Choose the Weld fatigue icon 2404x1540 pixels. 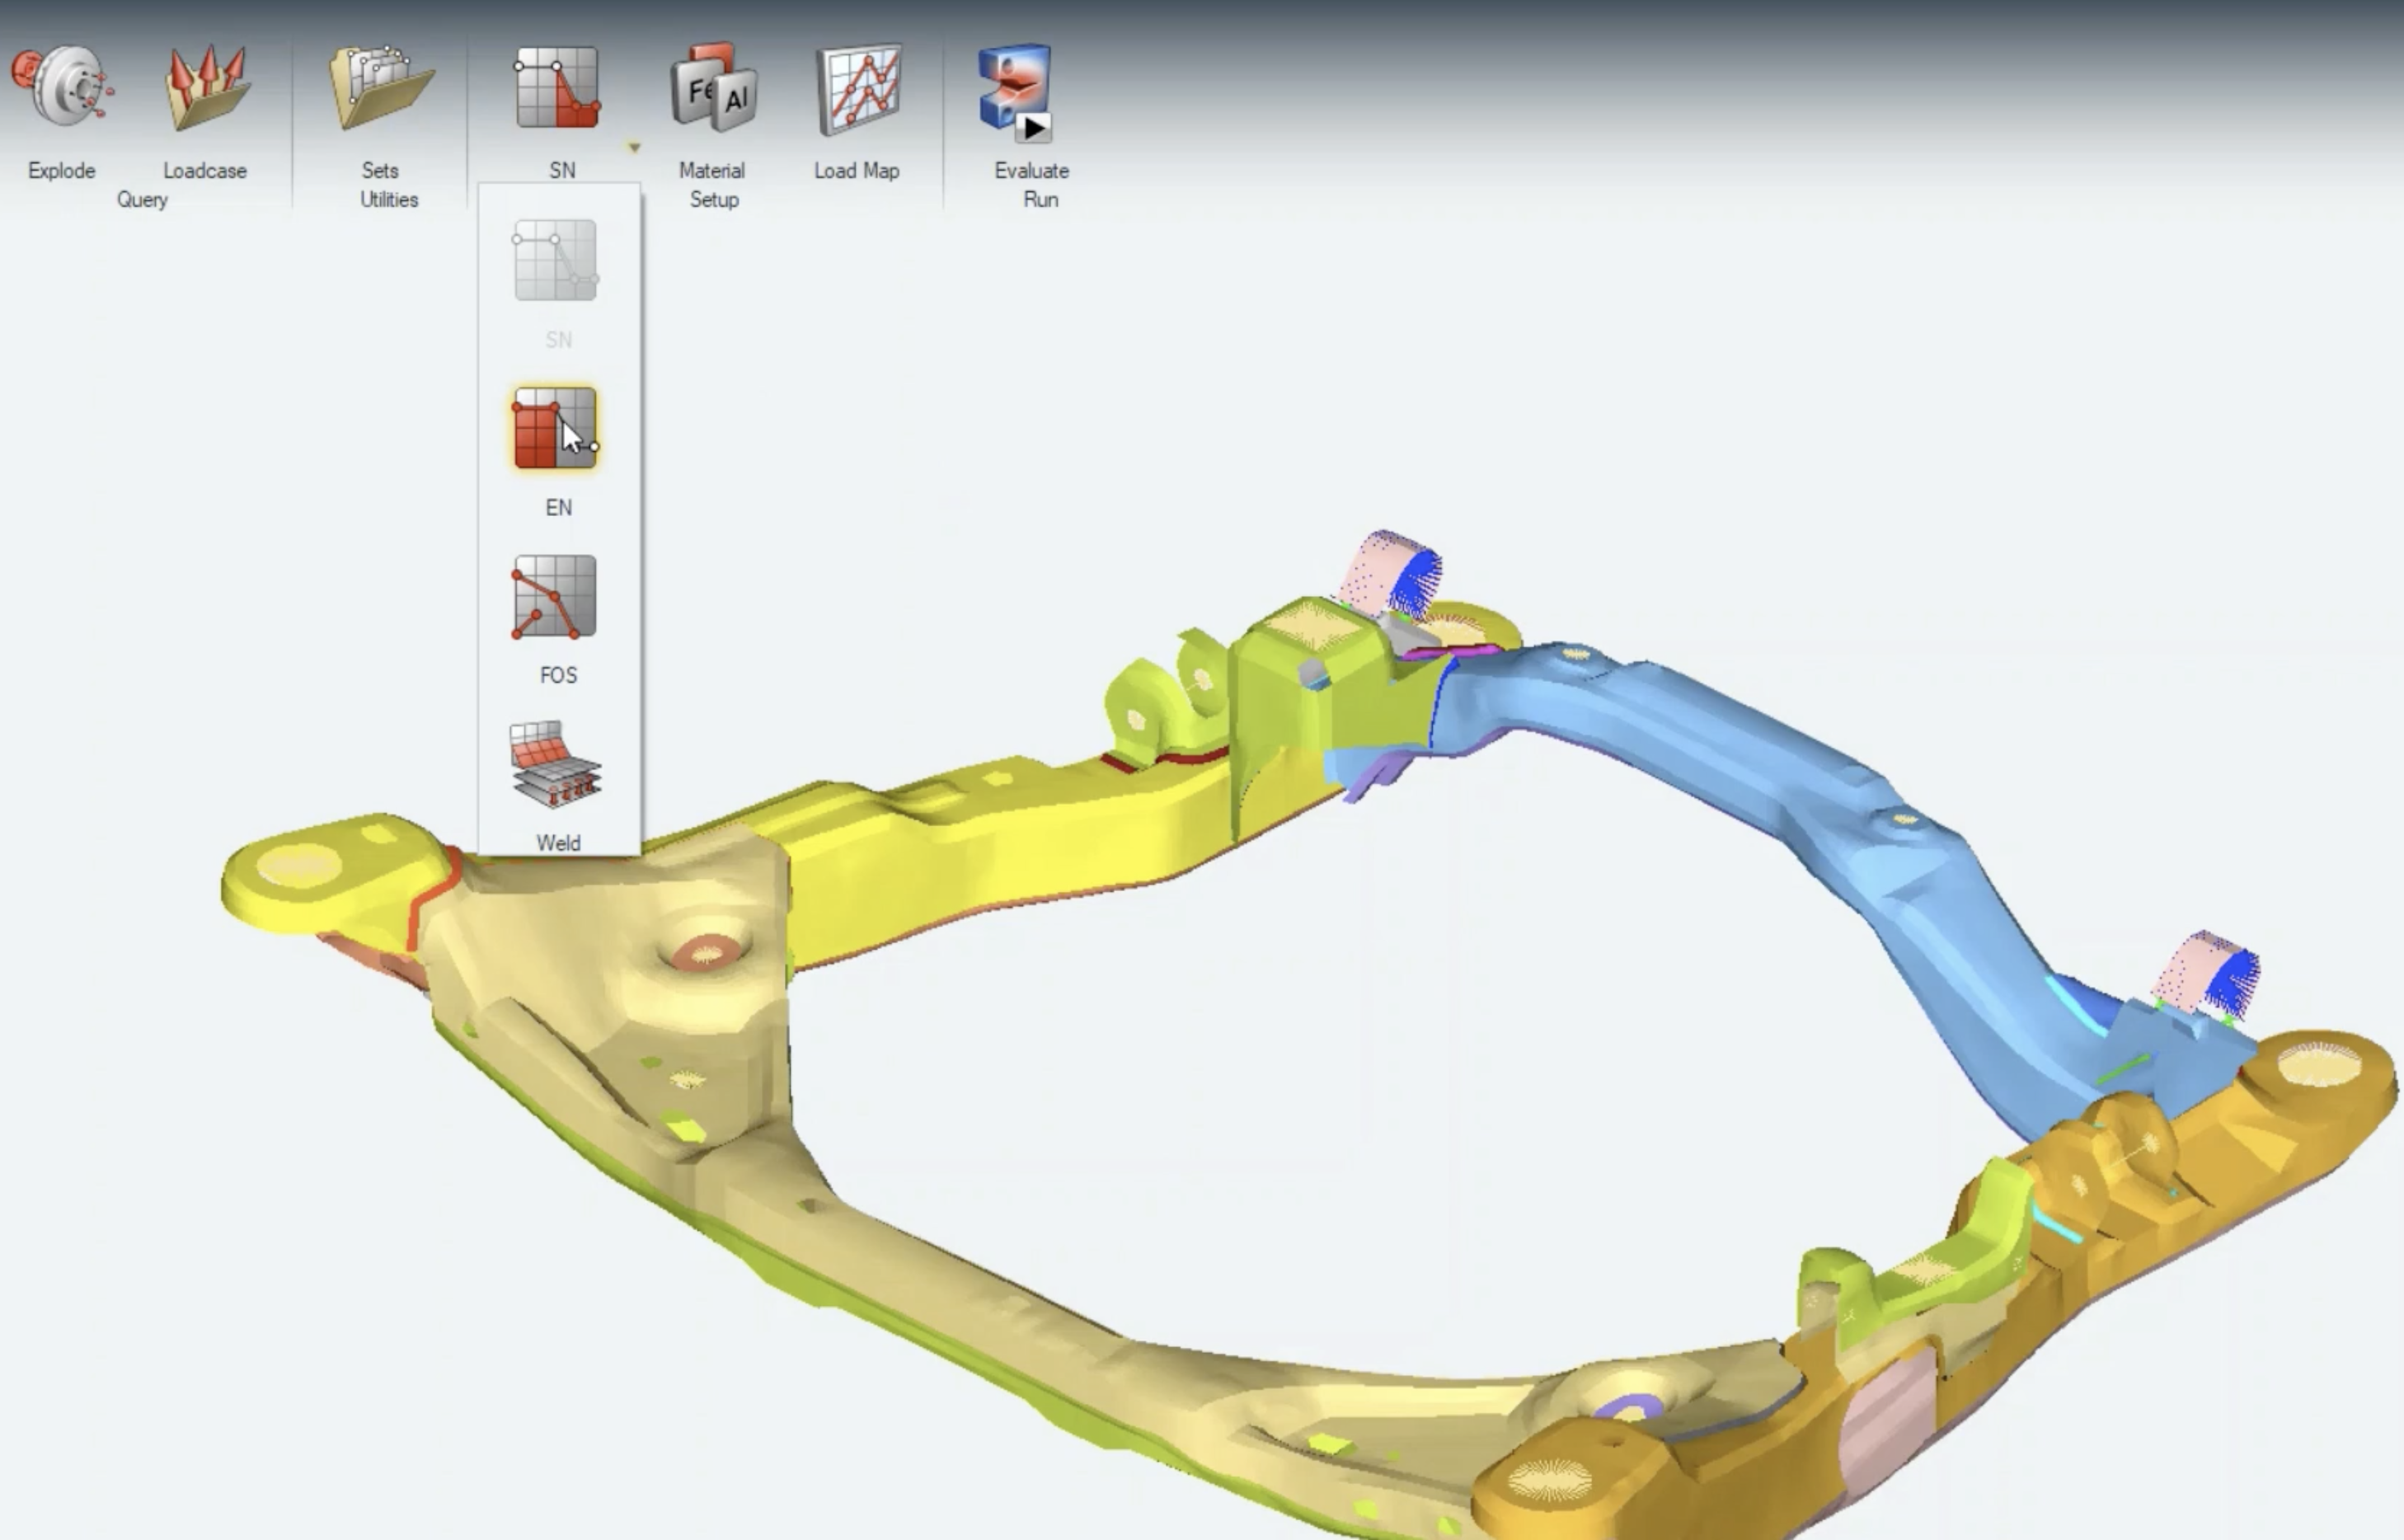coord(556,764)
